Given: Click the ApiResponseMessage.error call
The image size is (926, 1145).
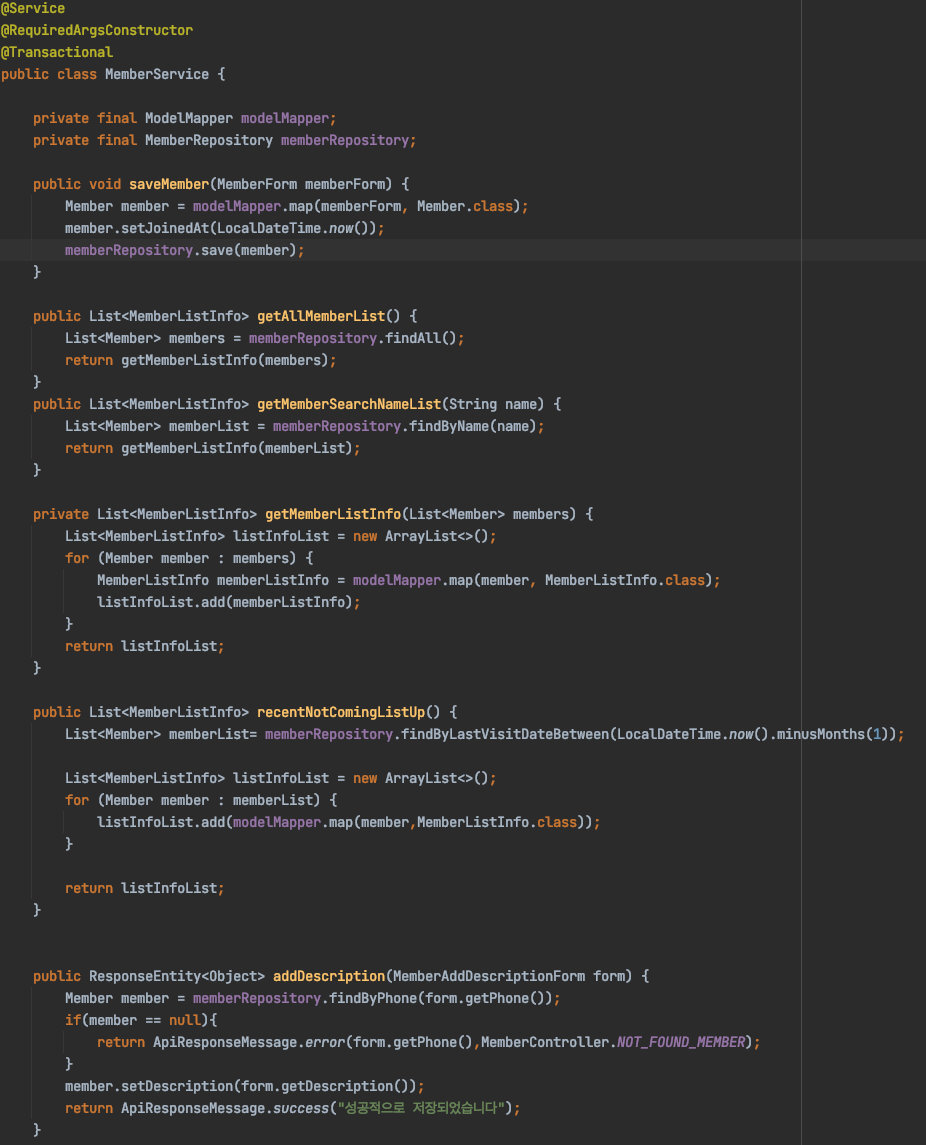Looking at the screenshot, I should pyautogui.click(x=248, y=1042).
